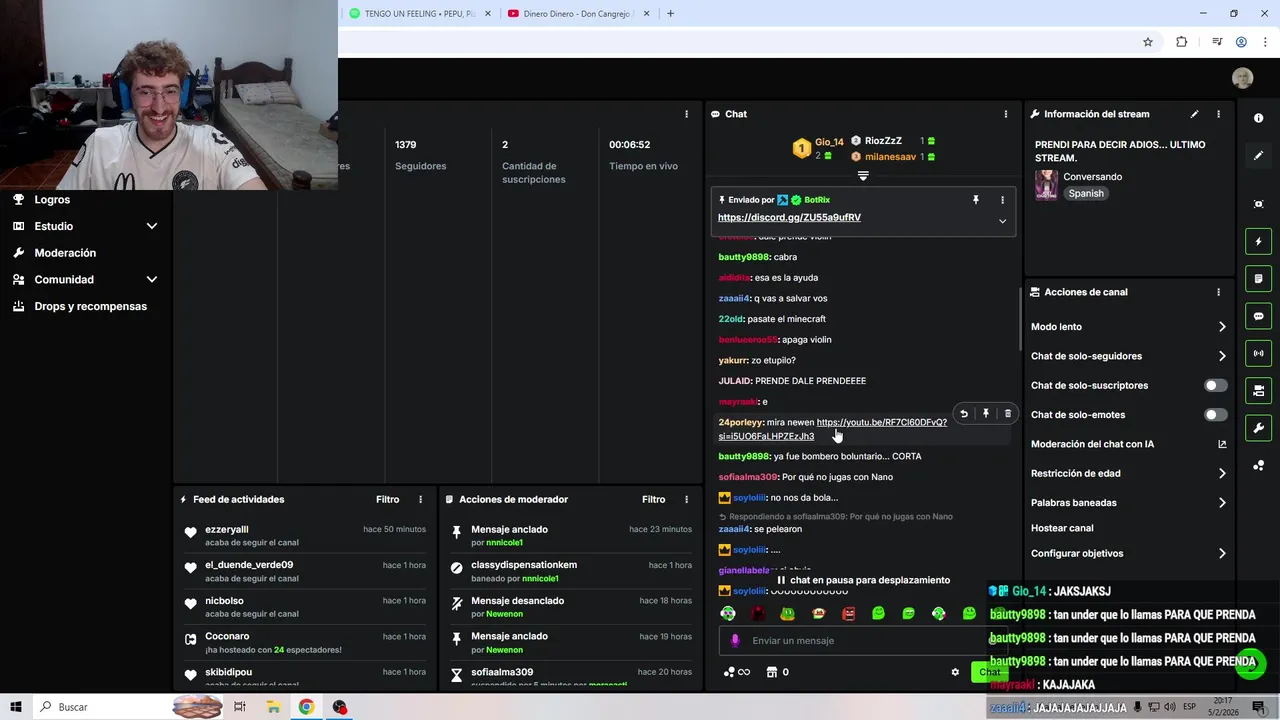Delete 24porleyy's message with trash icon
The image size is (1280, 720).
[x=1007, y=414]
